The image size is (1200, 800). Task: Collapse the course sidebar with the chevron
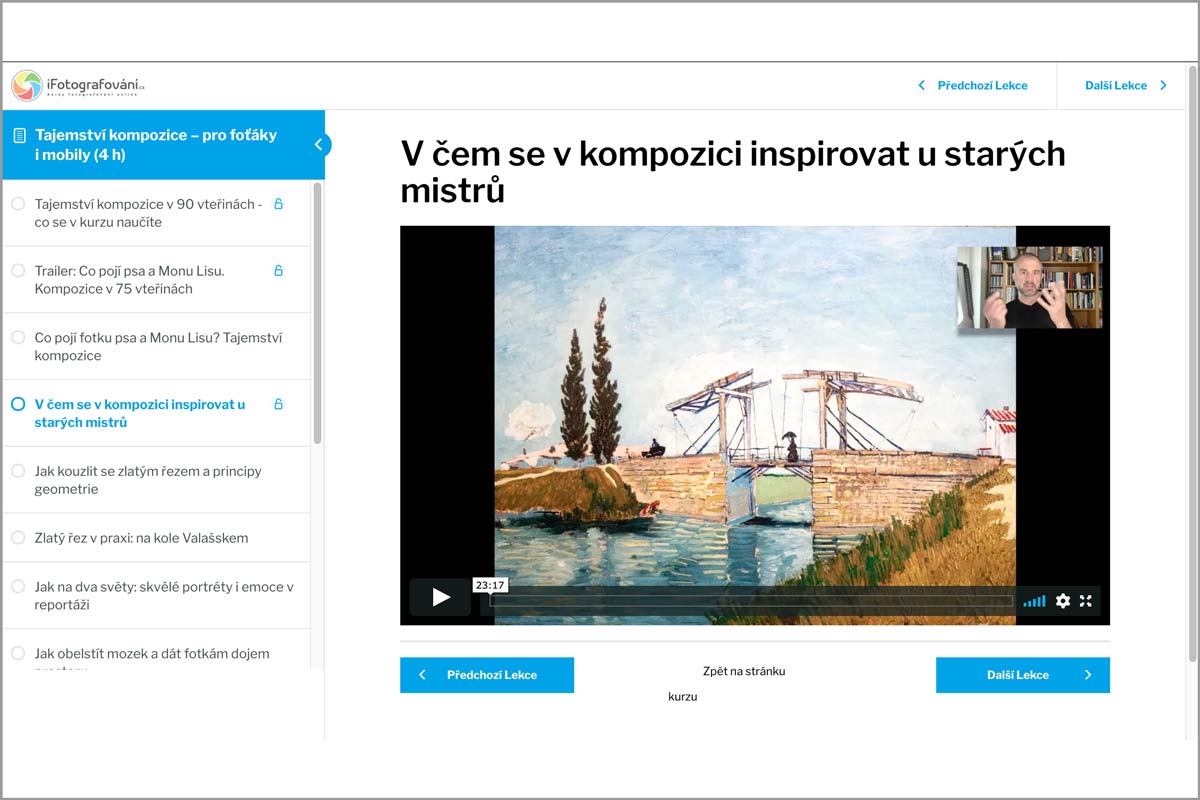(319, 145)
